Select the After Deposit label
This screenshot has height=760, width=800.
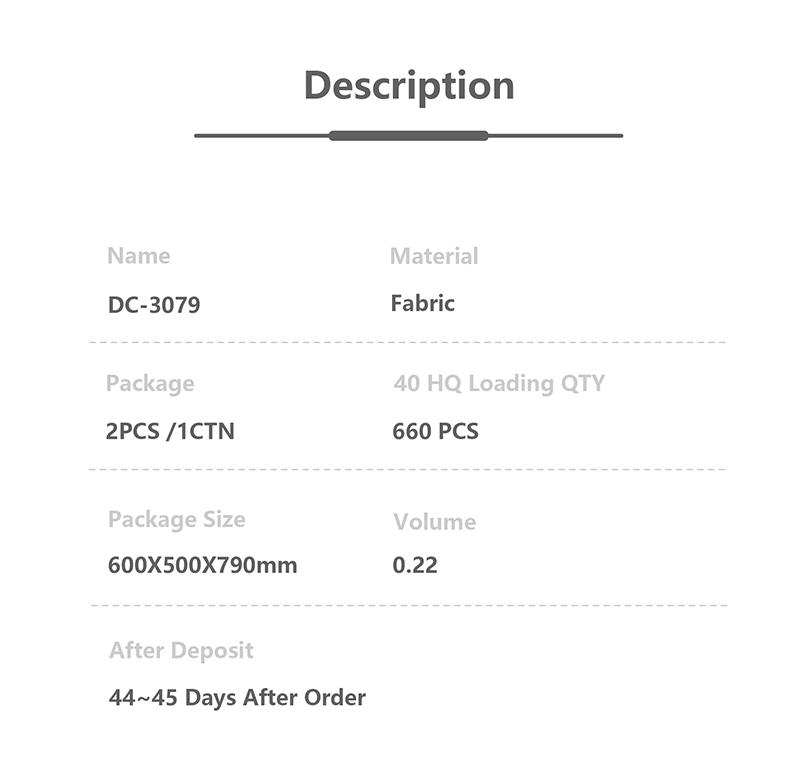point(181,650)
